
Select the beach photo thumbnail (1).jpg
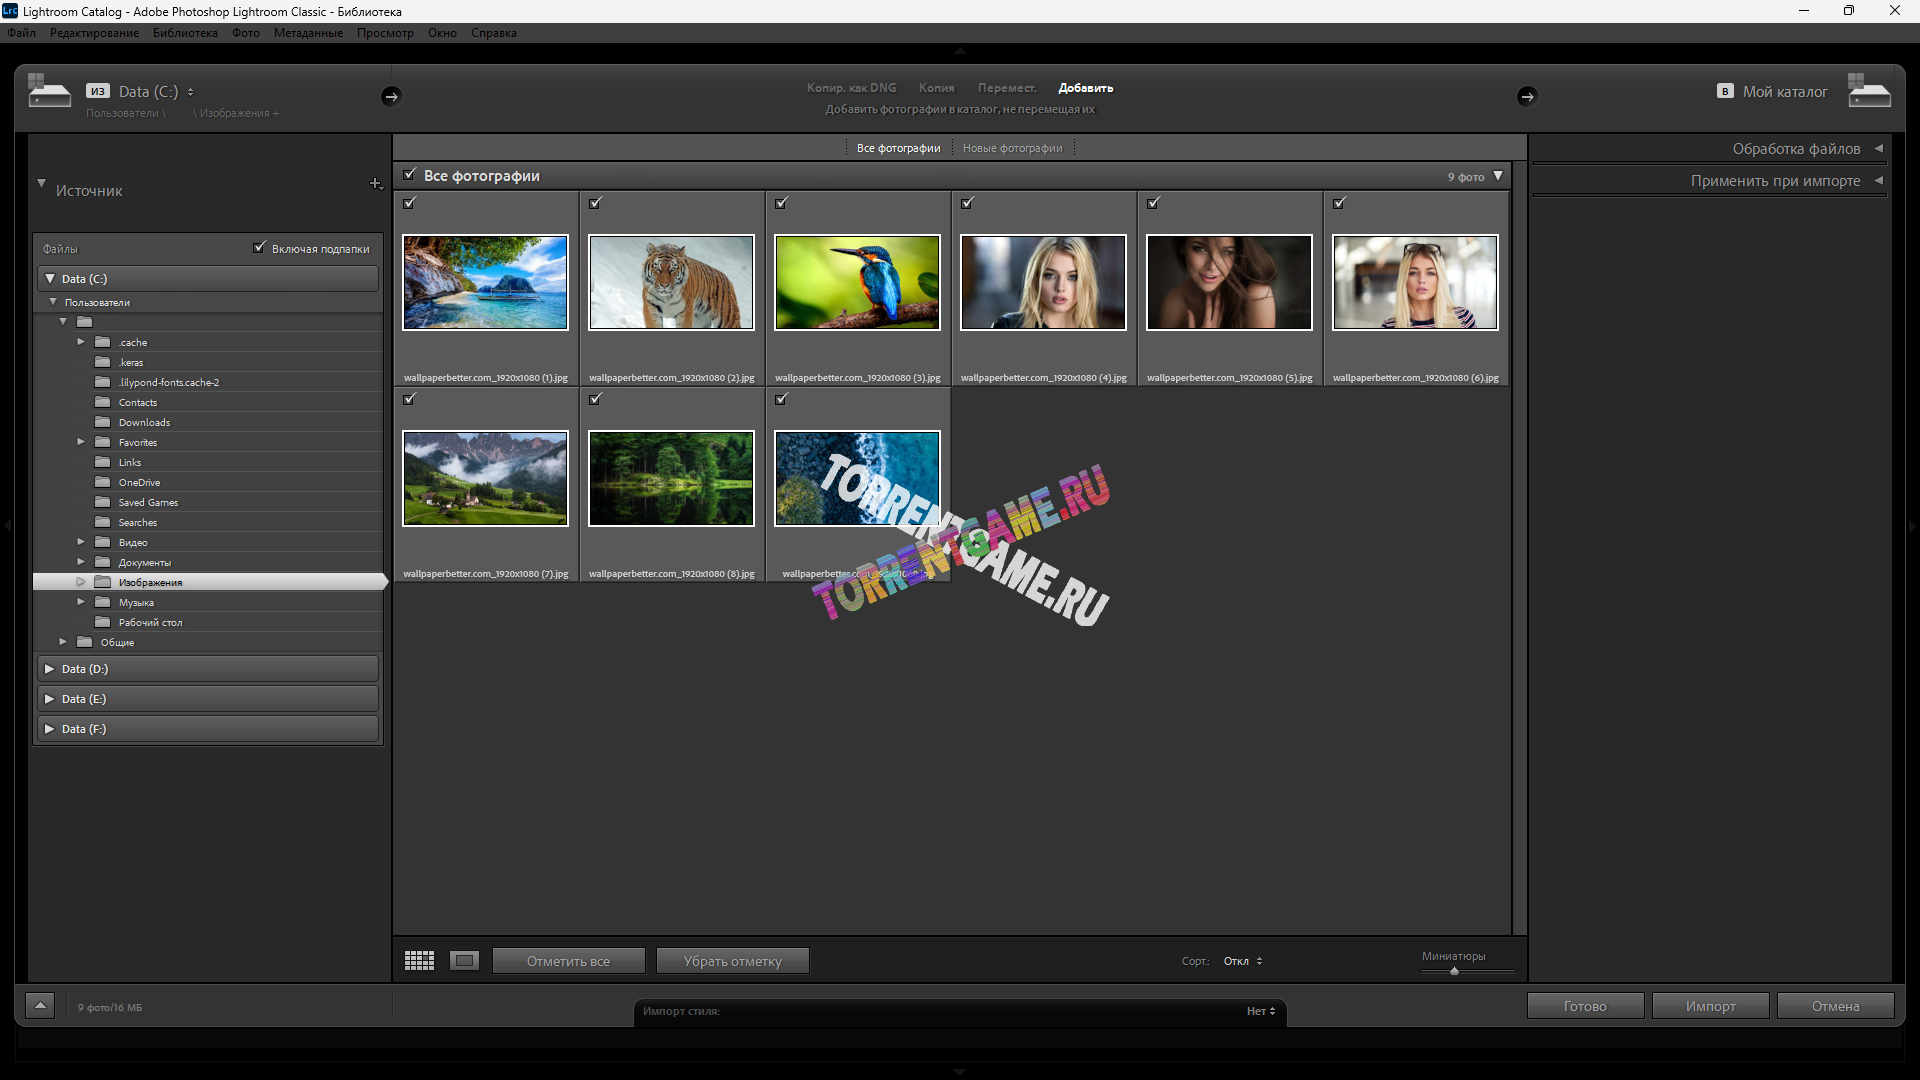click(485, 282)
